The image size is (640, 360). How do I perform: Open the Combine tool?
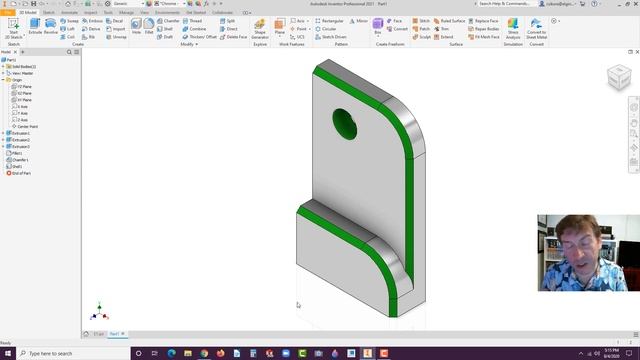coord(194,29)
